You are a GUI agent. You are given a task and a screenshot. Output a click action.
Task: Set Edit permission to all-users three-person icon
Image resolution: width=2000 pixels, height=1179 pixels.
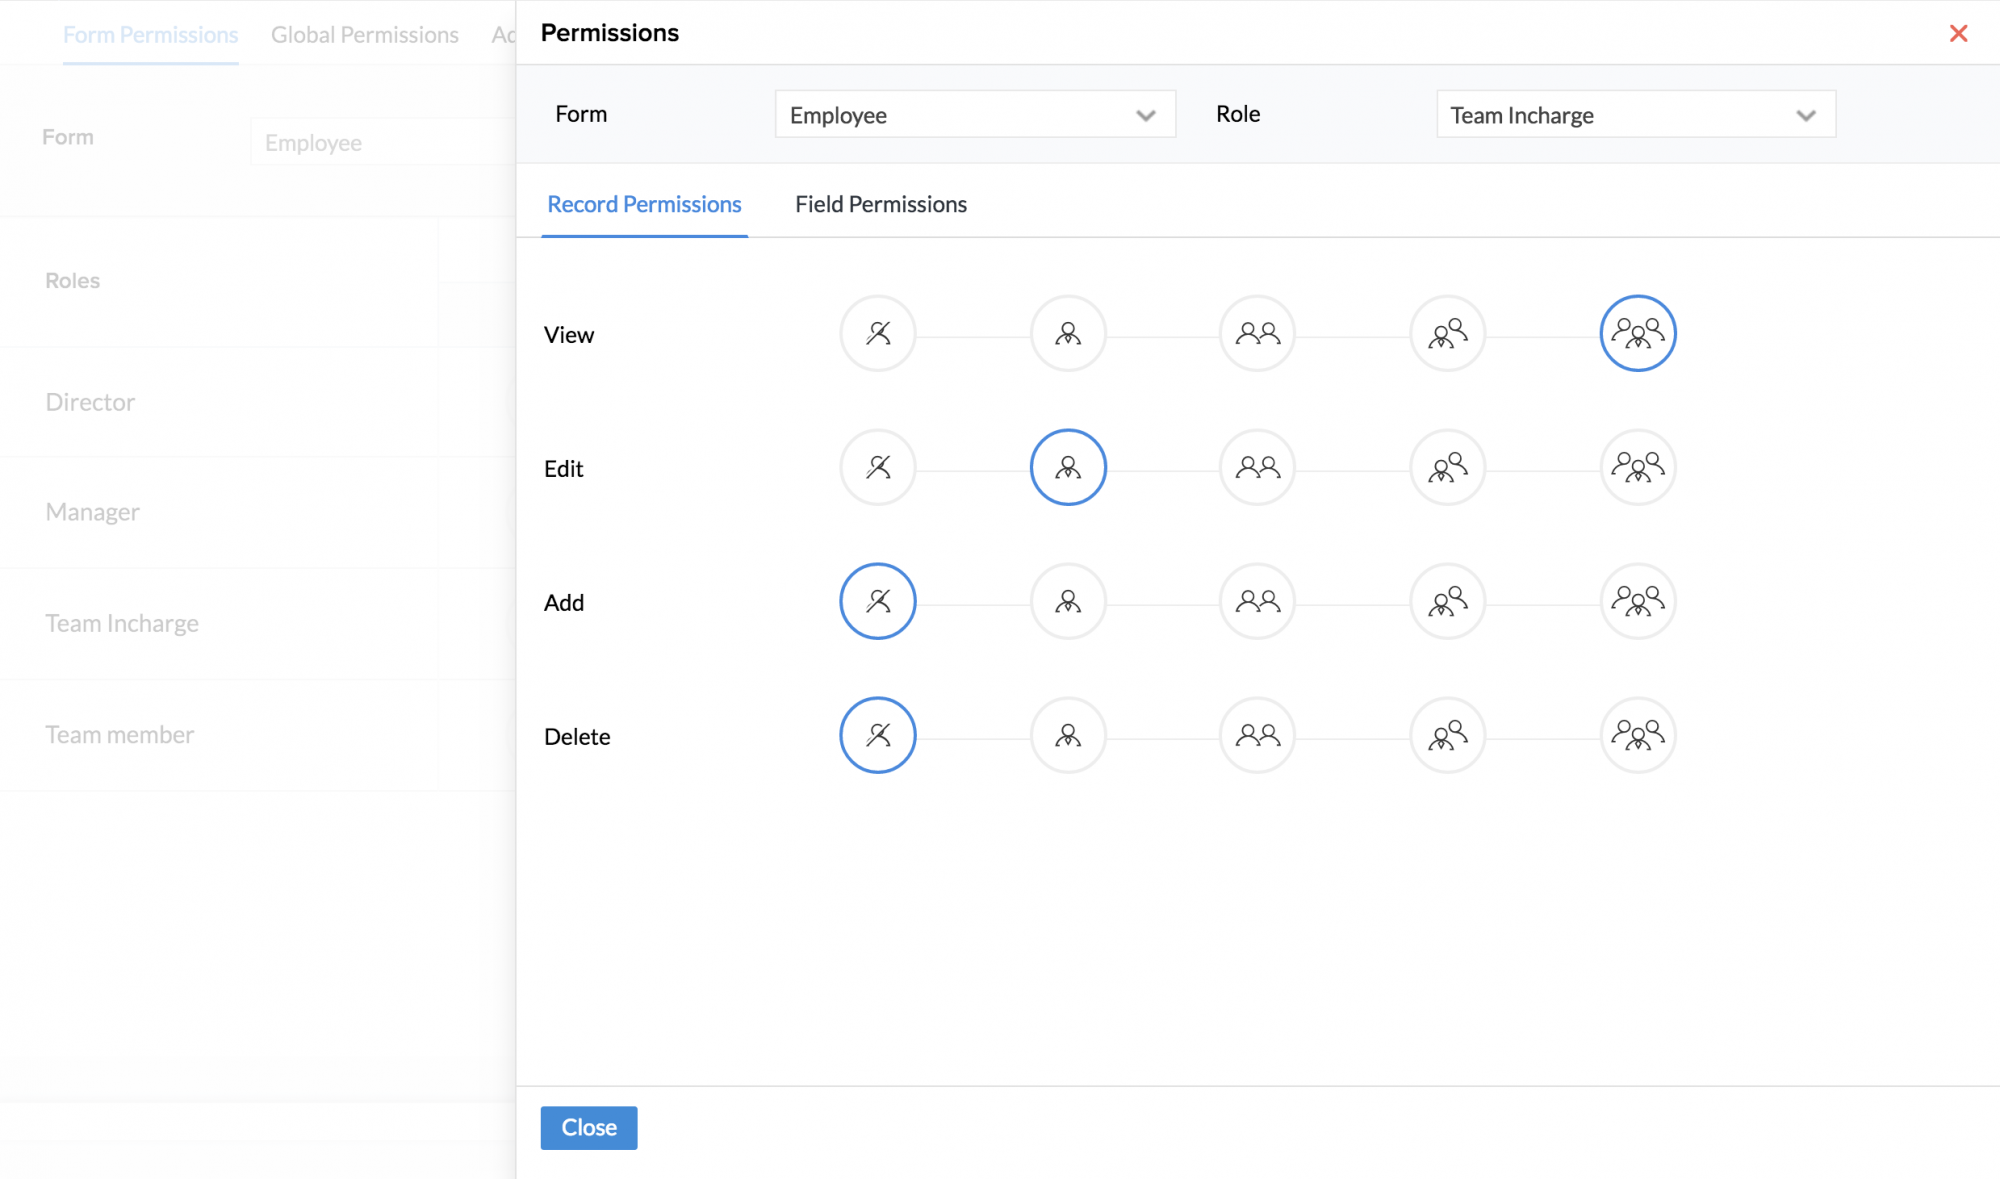point(1637,467)
